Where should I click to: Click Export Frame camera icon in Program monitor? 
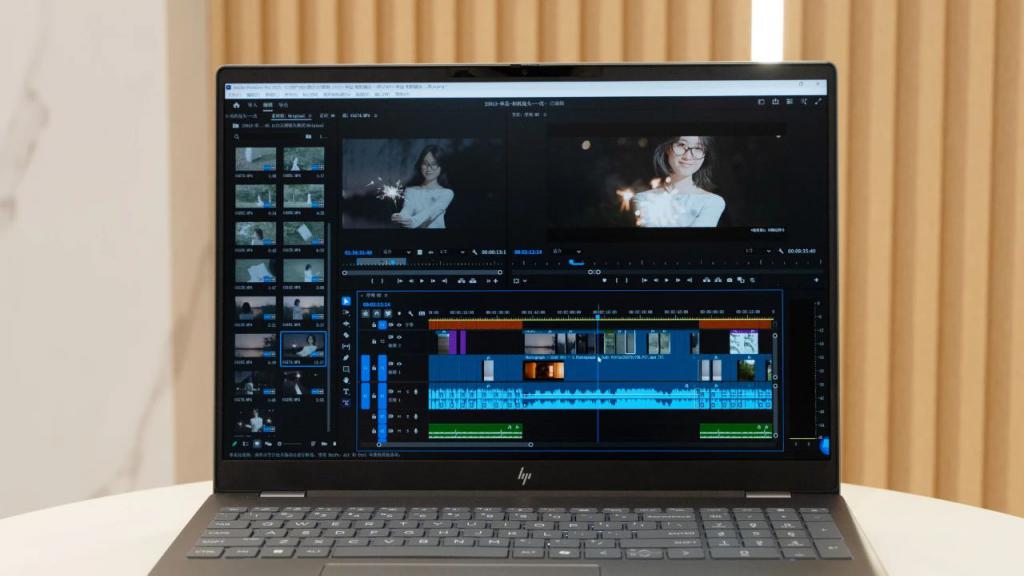729,280
